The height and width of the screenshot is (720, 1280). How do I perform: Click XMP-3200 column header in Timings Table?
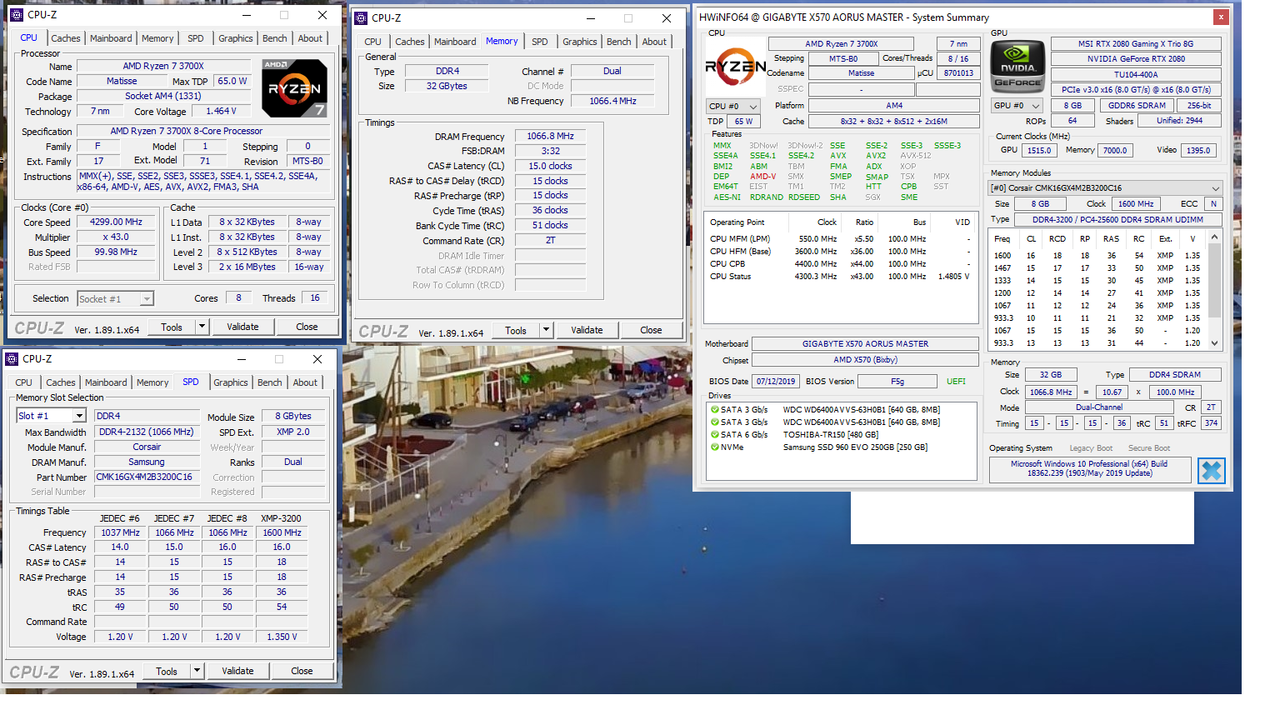tap(281, 518)
